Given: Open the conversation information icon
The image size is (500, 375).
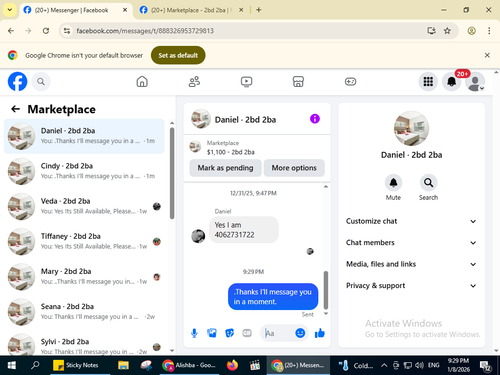Looking at the screenshot, I should 315,119.
